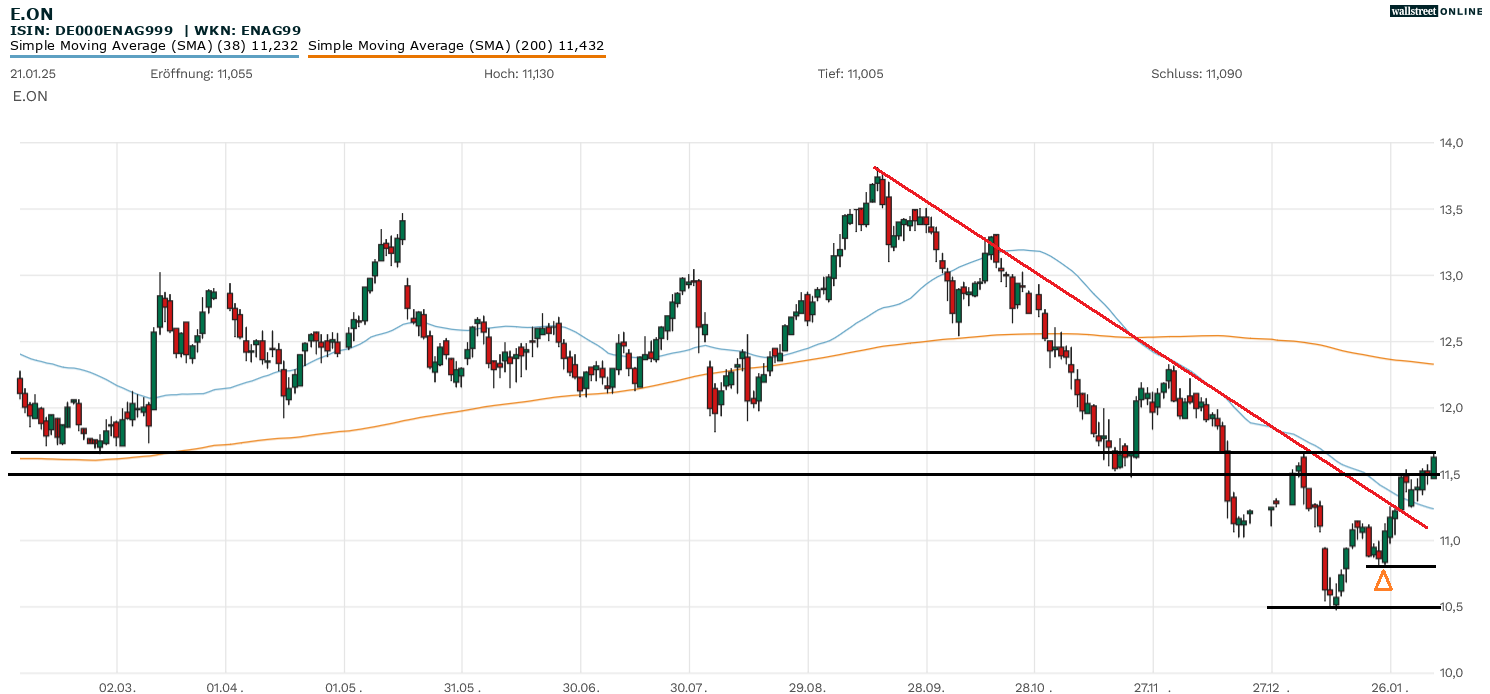Toggle the SMA (38) legend entry

(154, 46)
